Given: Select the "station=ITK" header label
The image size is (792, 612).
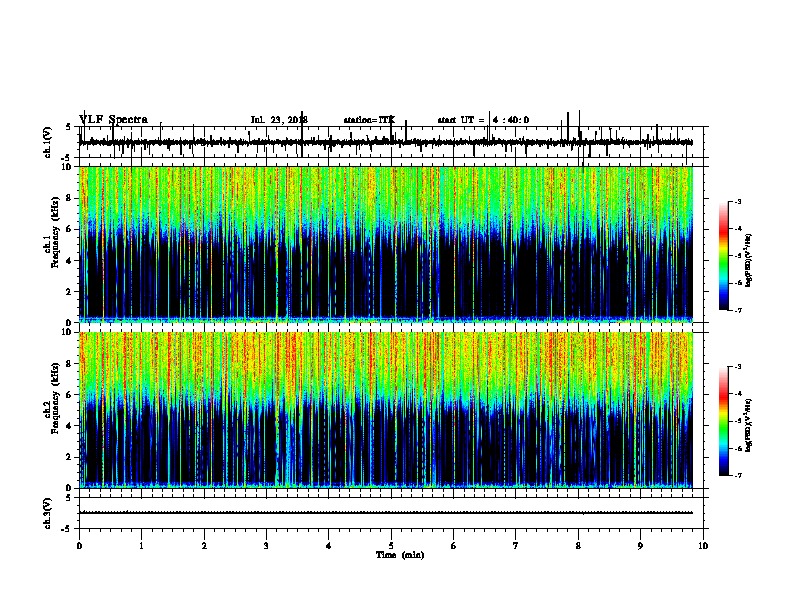Looking at the screenshot, I should [x=369, y=120].
